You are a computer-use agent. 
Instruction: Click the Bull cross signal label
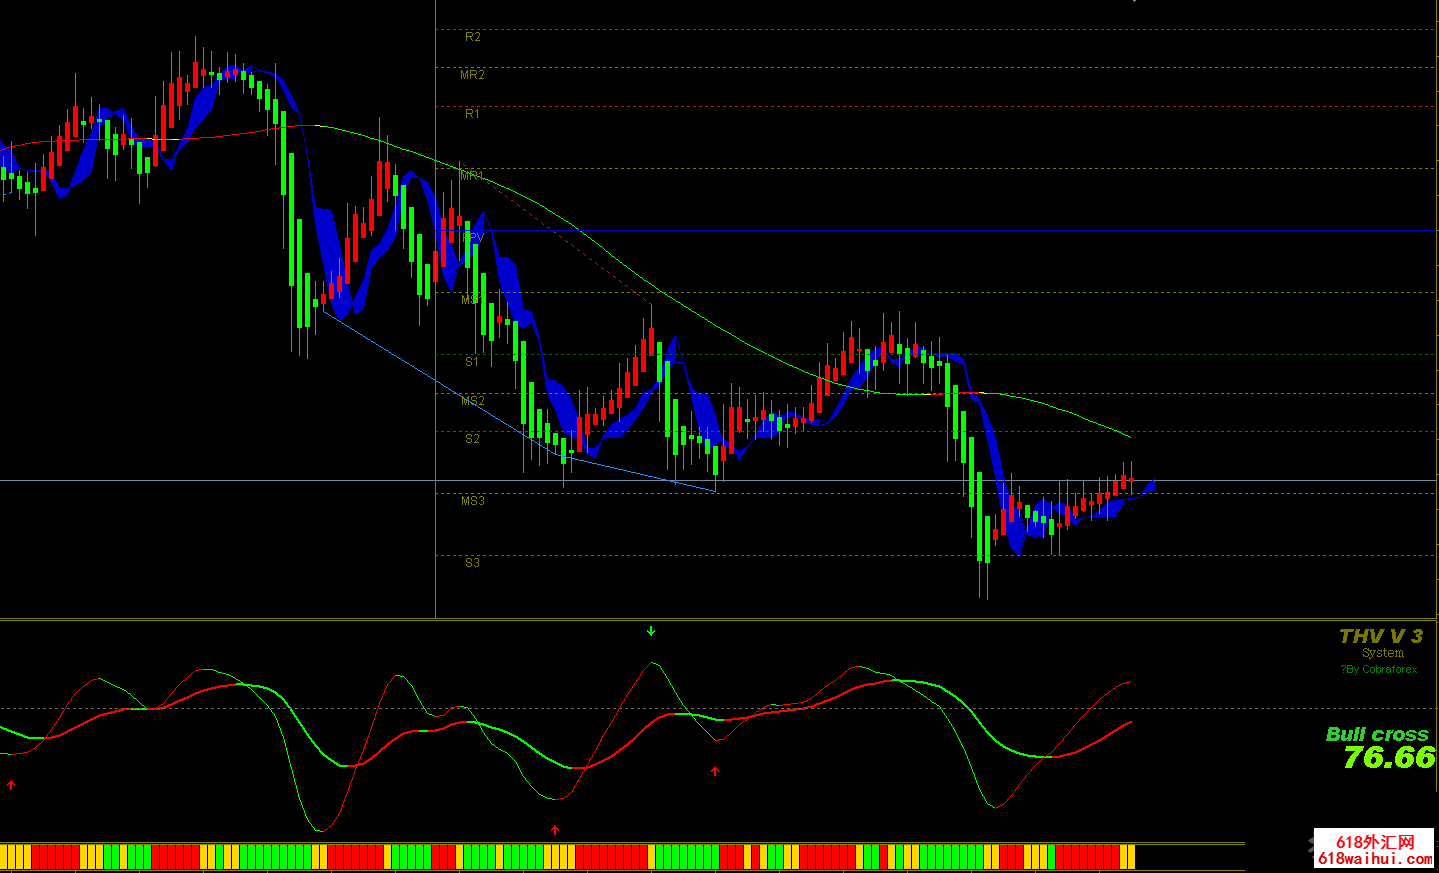(1376, 734)
